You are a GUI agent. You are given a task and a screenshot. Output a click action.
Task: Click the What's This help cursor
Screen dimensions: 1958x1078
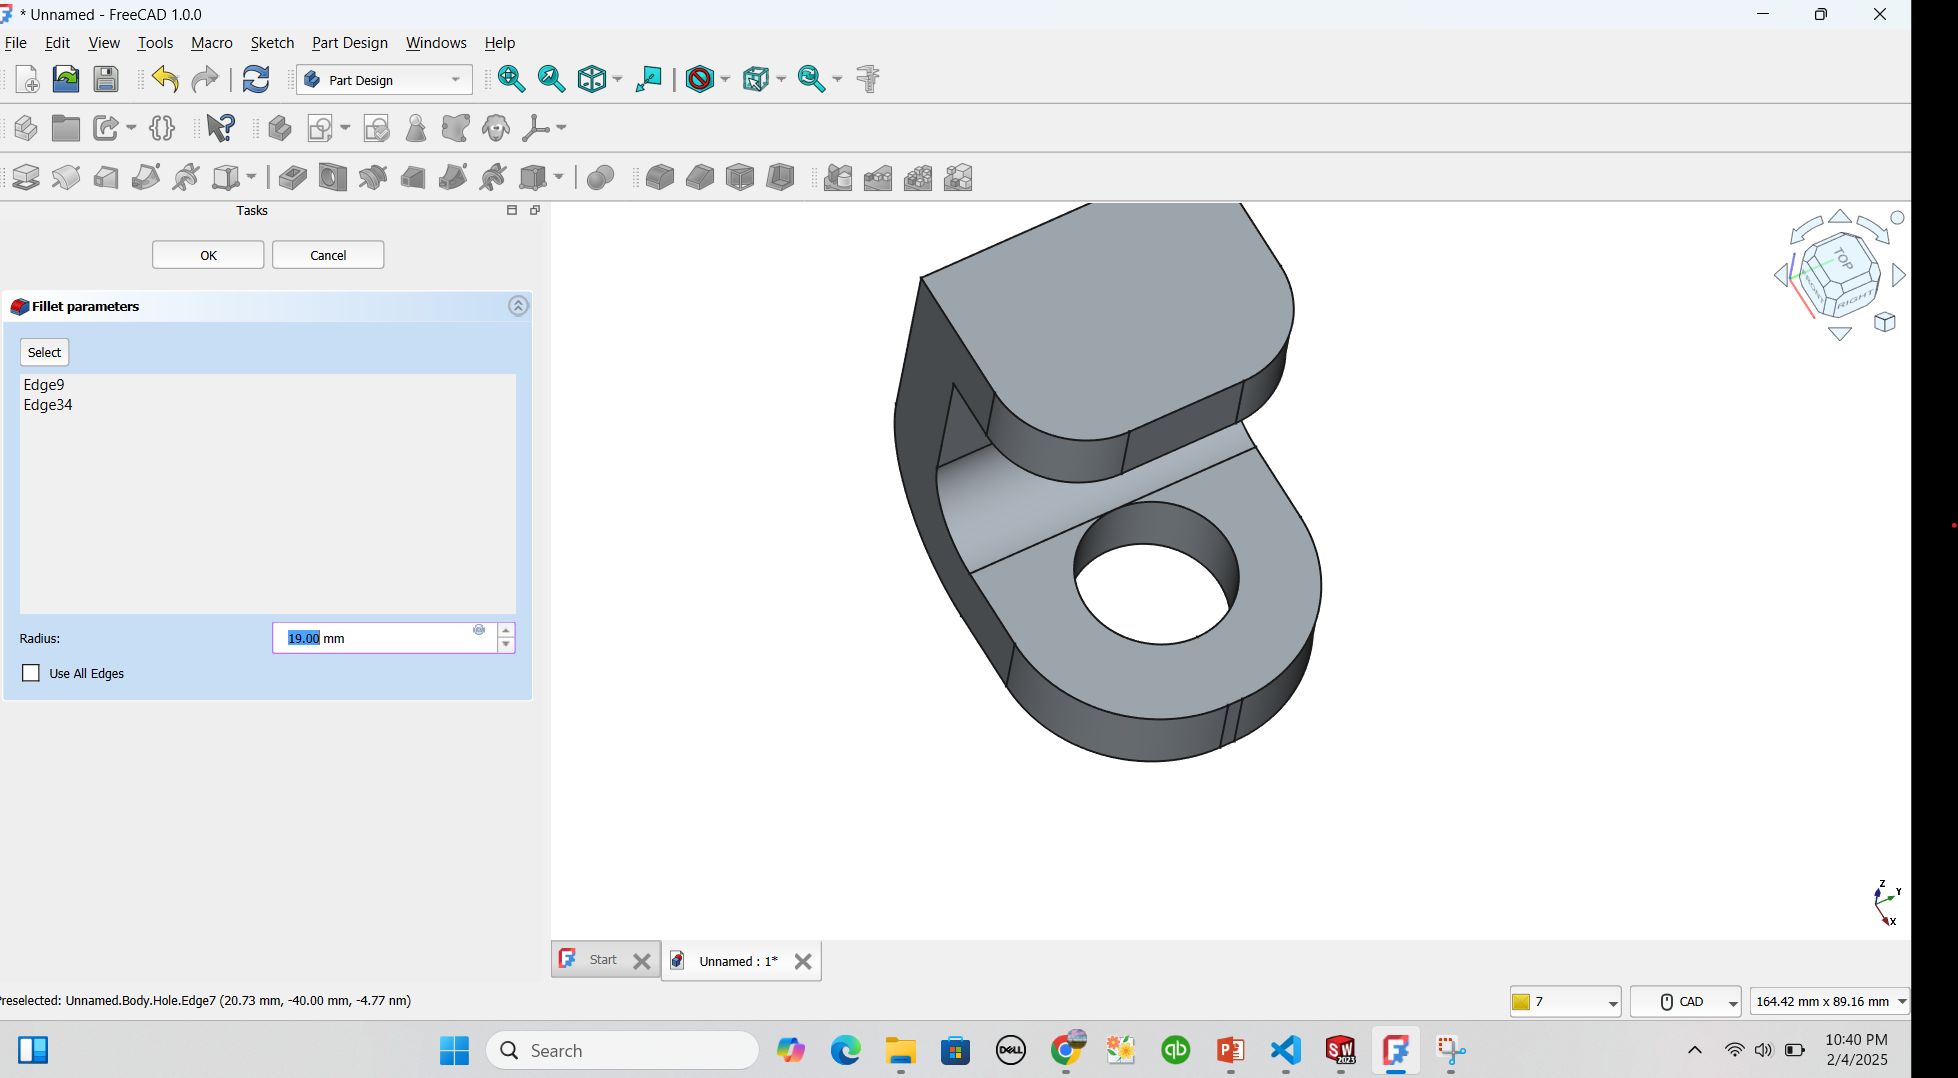pos(220,128)
